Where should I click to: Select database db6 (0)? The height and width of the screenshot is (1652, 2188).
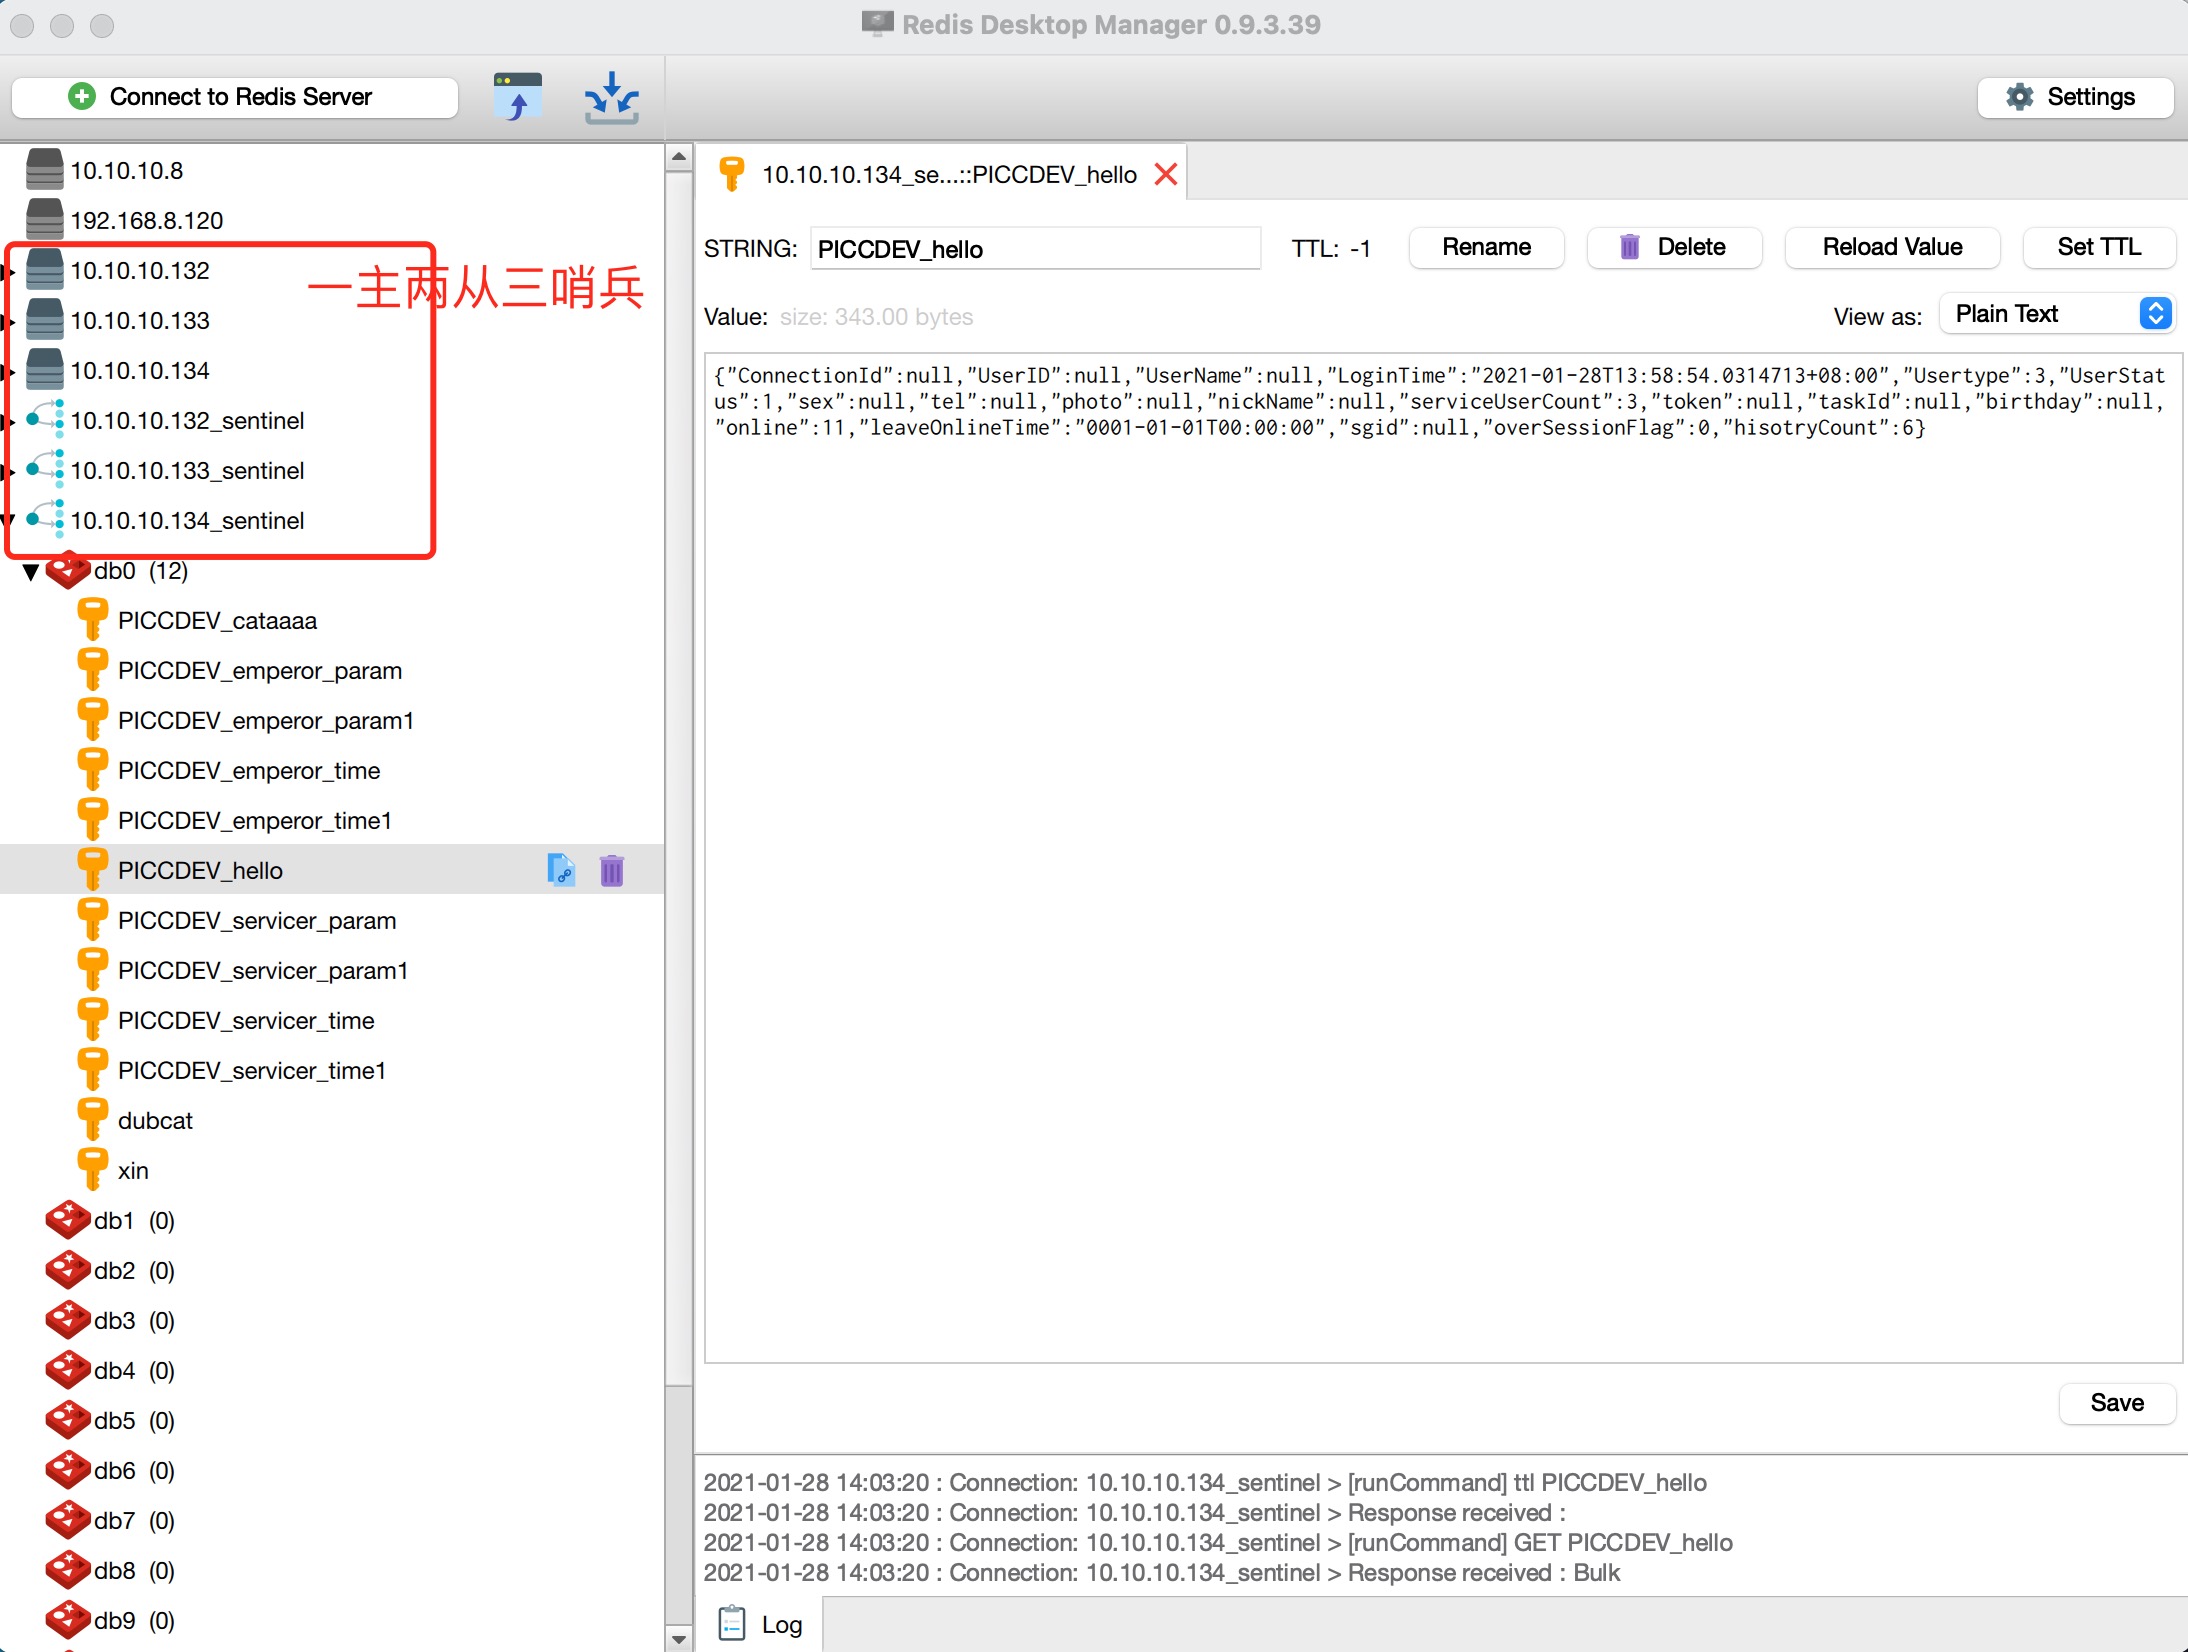(134, 1470)
